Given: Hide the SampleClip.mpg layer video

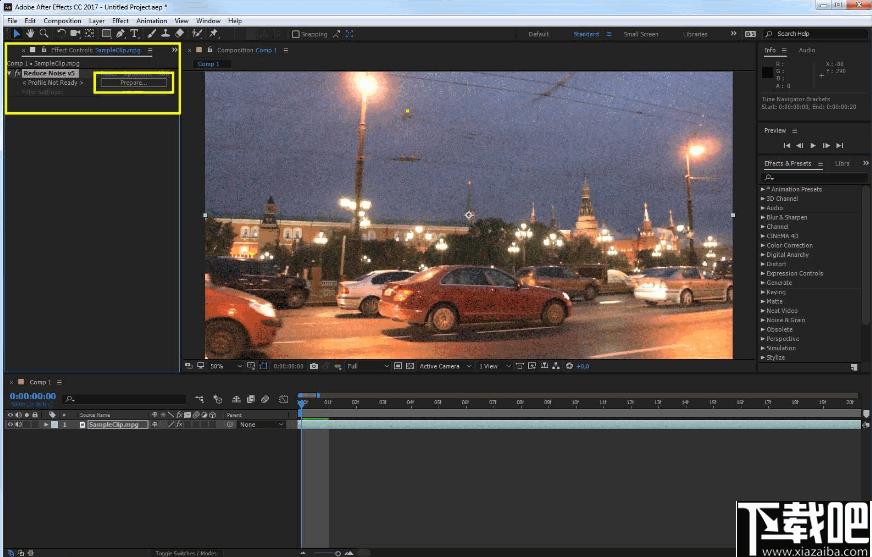Looking at the screenshot, I should tap(10, 425).
